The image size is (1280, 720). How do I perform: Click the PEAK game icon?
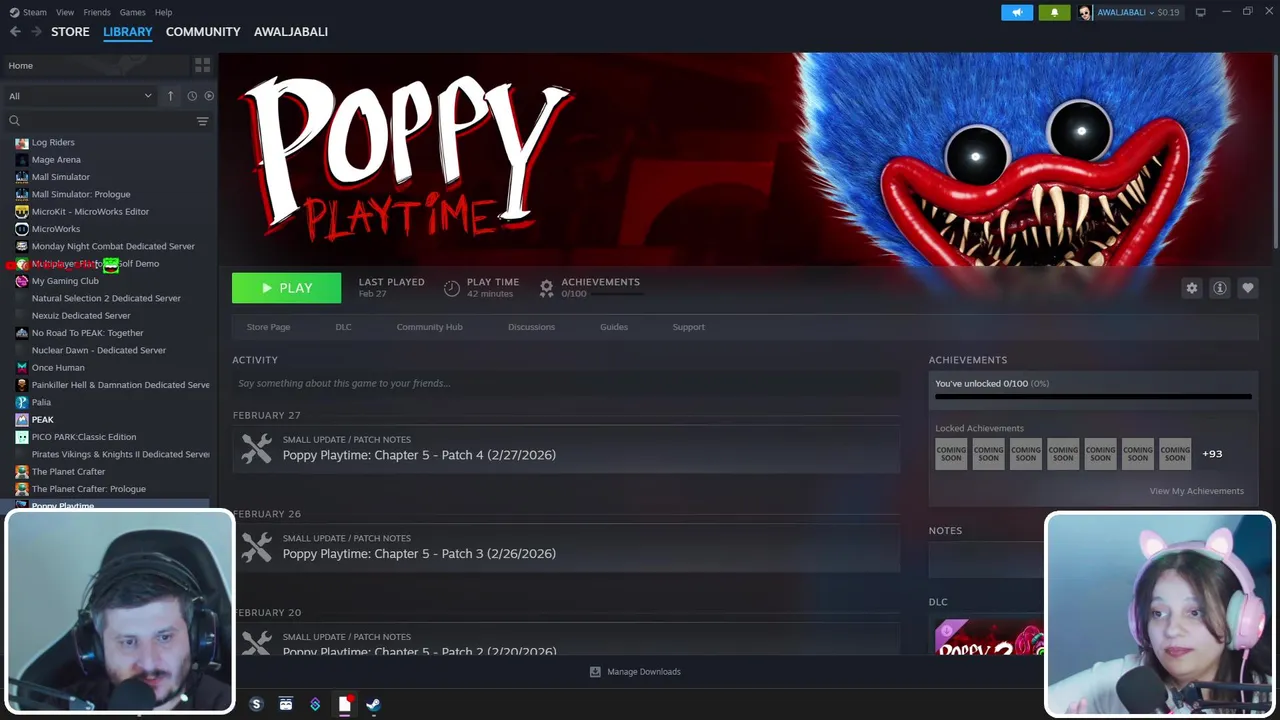point(22,419)
